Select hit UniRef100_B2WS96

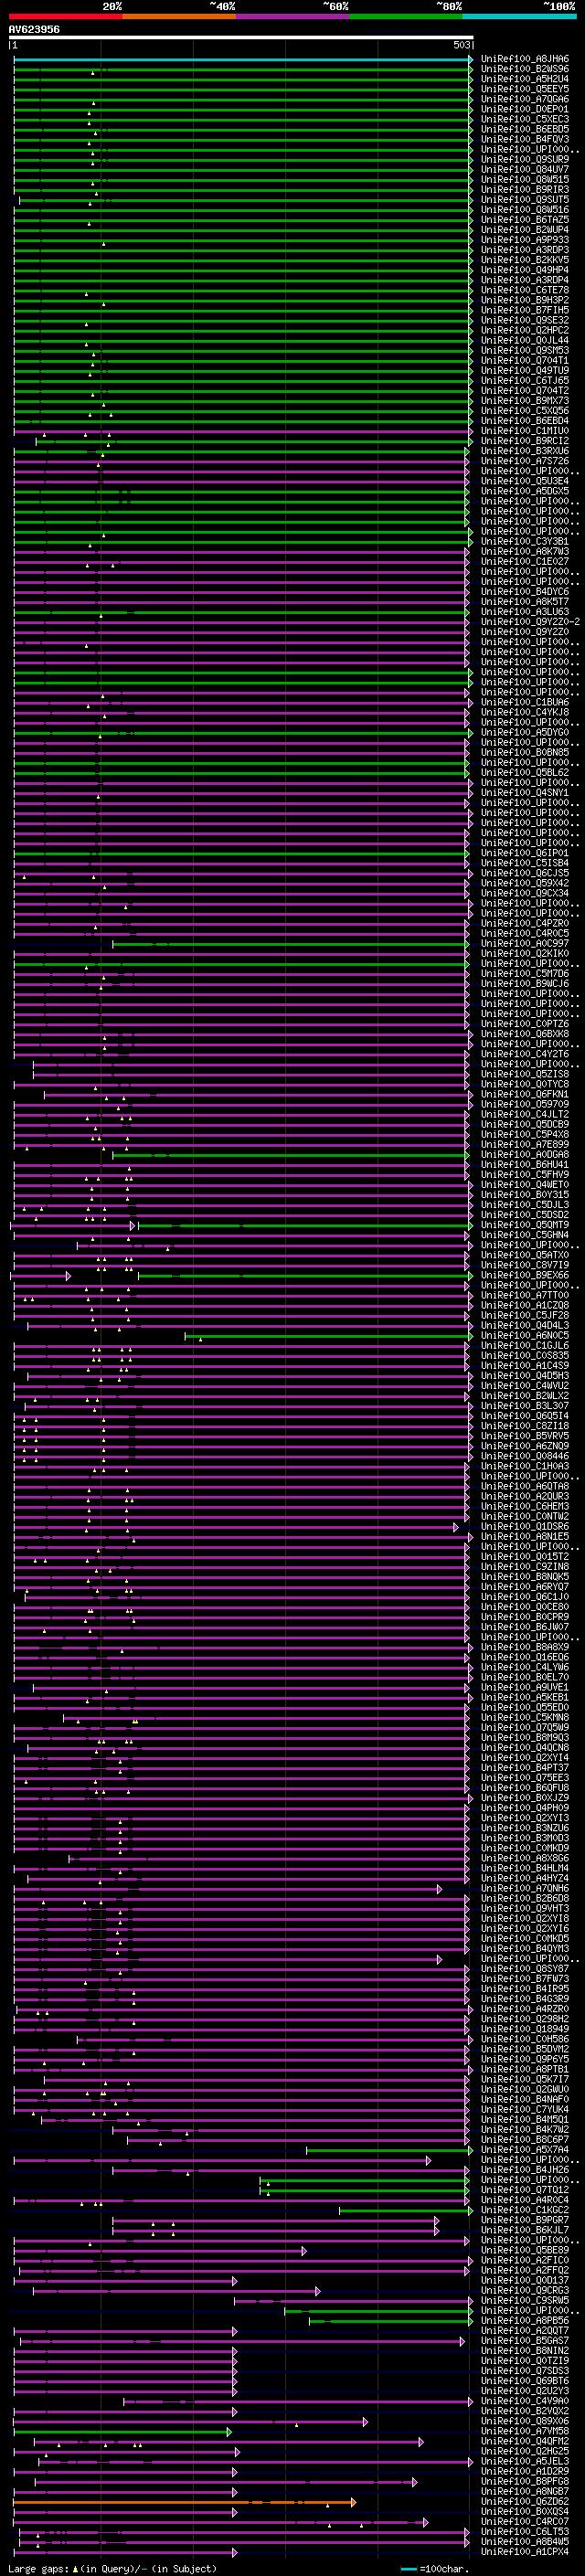[525, 69]
